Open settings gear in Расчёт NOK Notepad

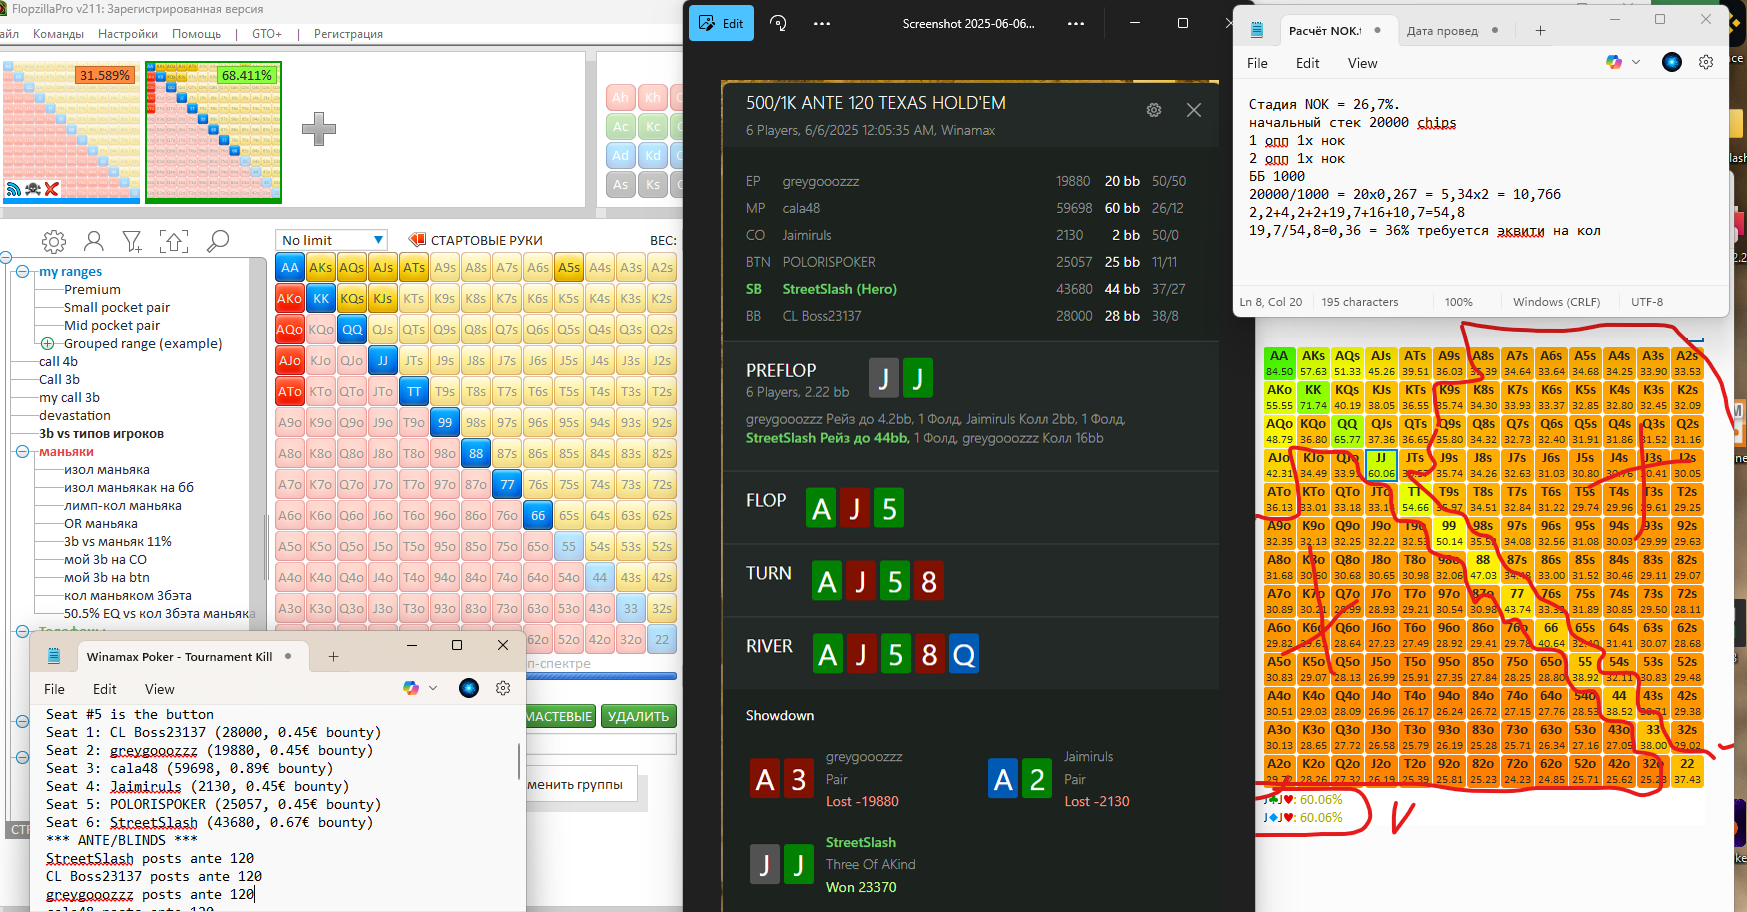click(1706, 62)
